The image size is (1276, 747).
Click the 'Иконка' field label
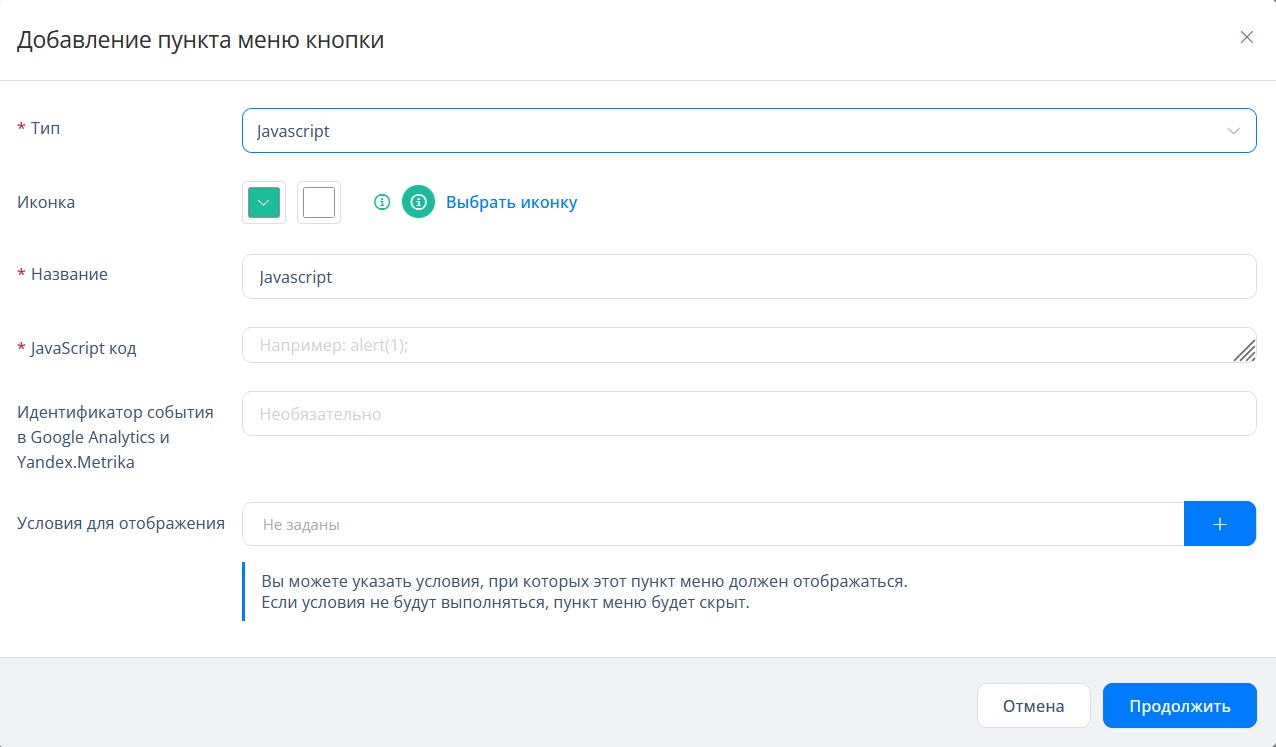point(46,202)
